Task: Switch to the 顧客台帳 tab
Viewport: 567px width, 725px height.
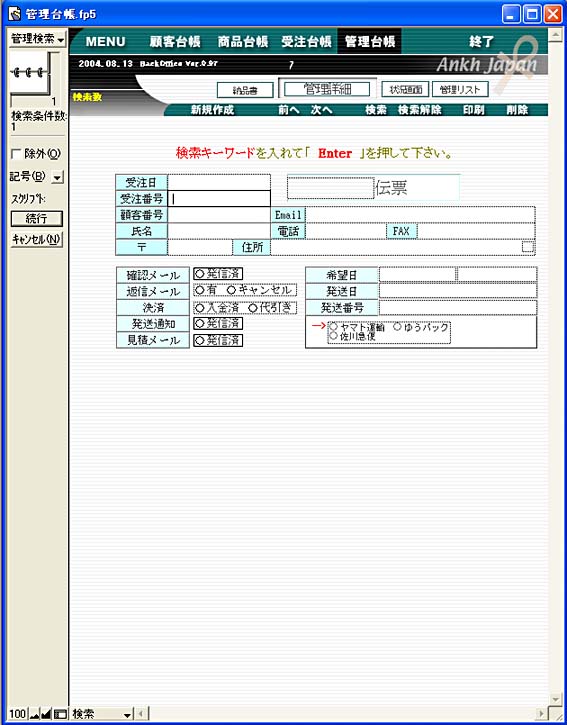Action: coord(175,42)
